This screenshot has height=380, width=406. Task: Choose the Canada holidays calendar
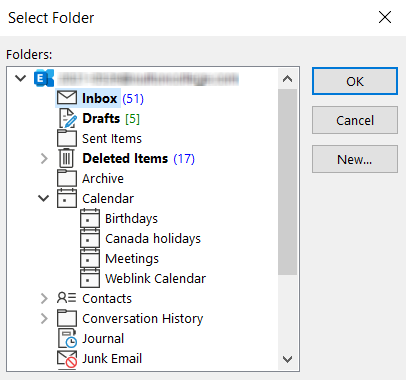(x=153, y=239)
